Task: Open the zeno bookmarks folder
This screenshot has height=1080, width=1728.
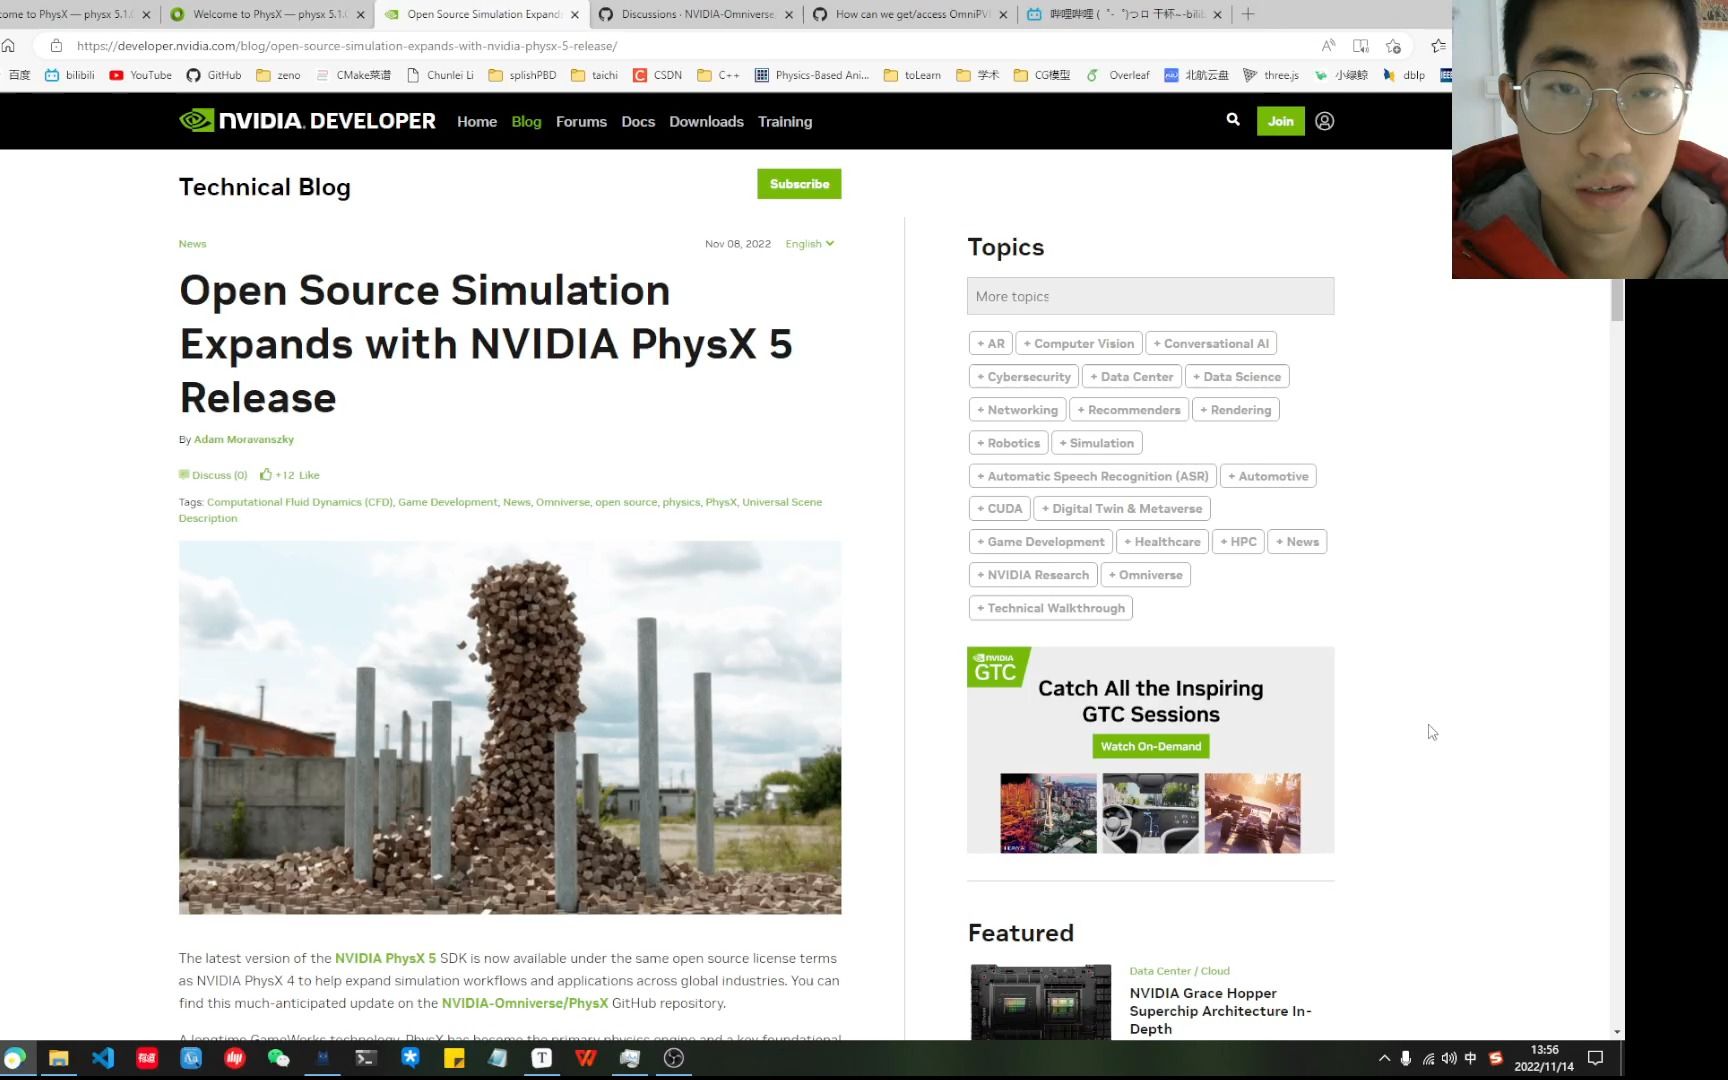Action: (x=278, y=75)
